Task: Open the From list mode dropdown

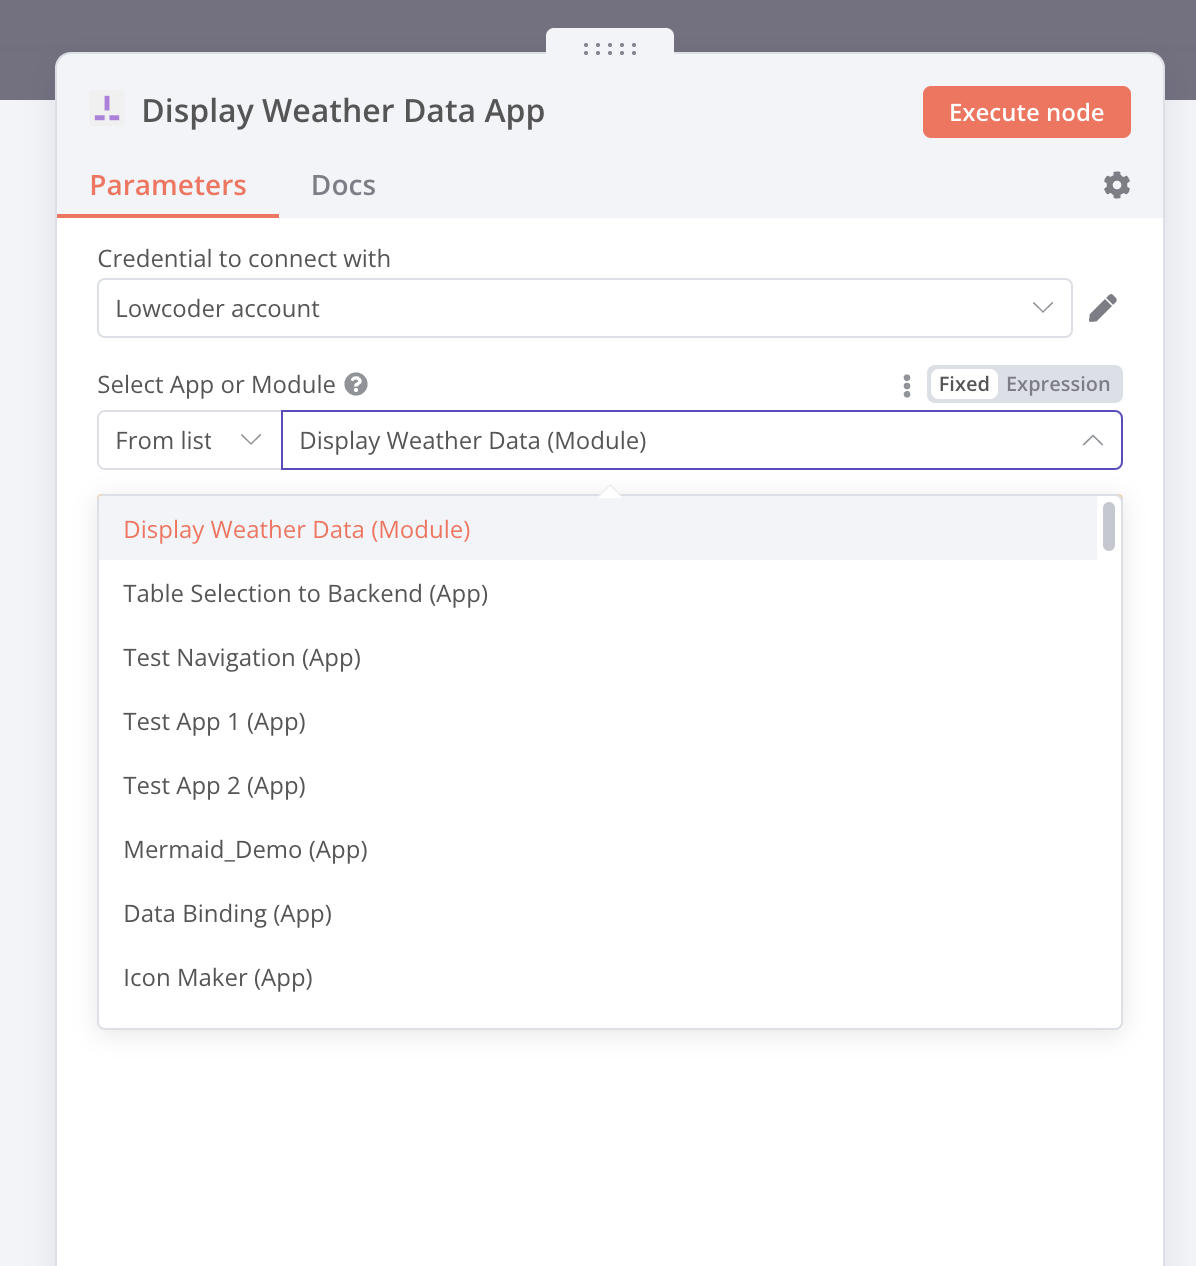Action: (188, 440)
